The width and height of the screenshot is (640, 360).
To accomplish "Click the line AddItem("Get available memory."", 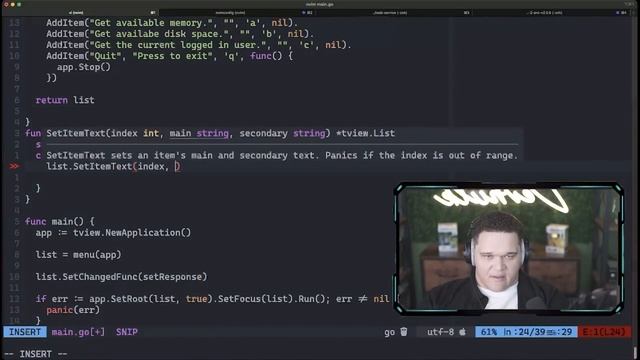I will pyautogui.click(x=172, y=23).
